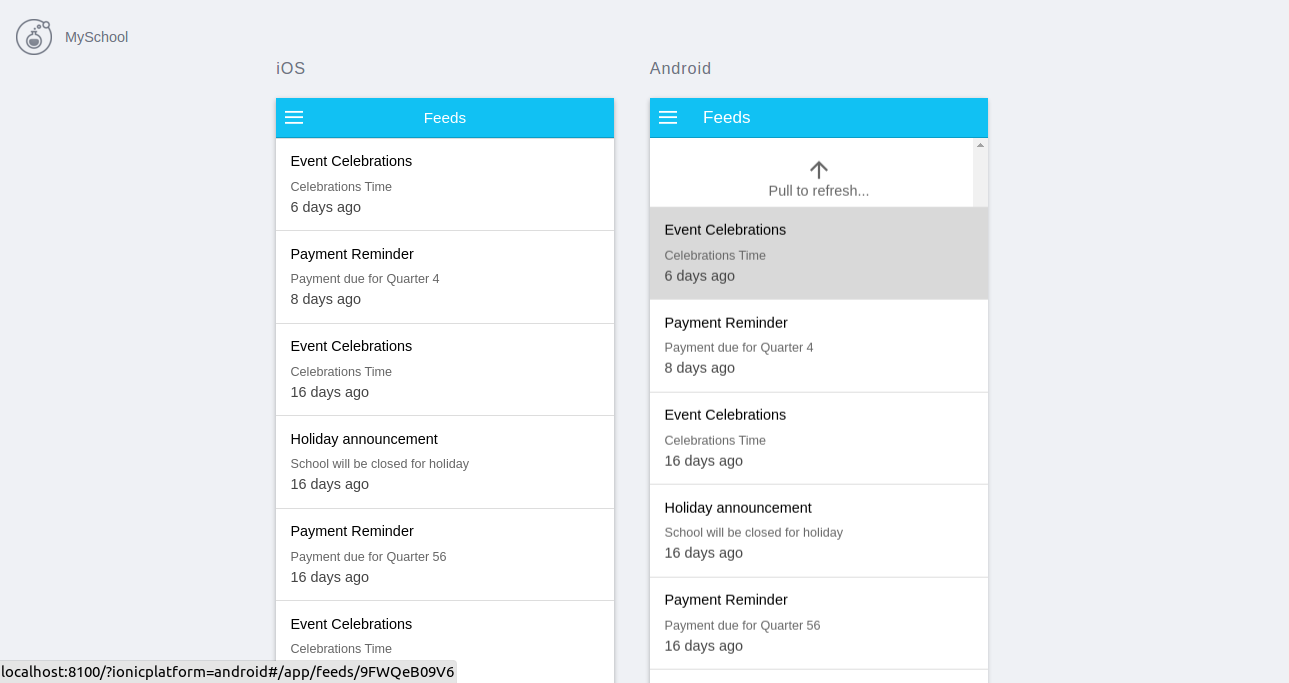The image size is (1289, 683).
Task: Click the Android platform heading
Action: tap(681, 69)
